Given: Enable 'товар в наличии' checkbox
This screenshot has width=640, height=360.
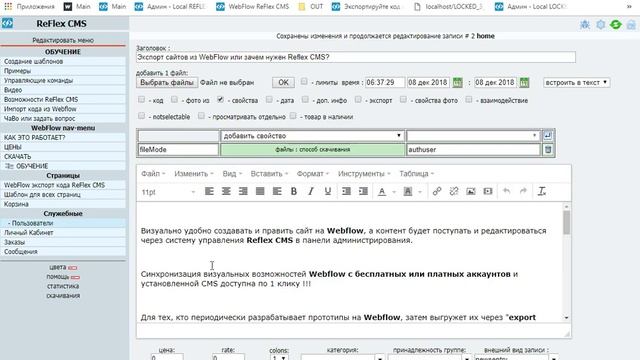Looking at the screenshot, I should coord(293,116).
